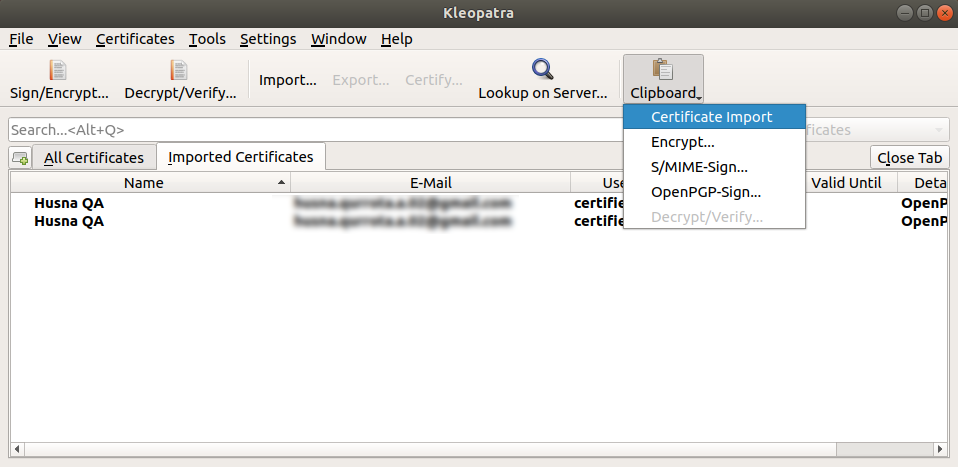This screenshot has width=958, height=467.
Task: Click the Clipboard toolbar icon
Action: (x=662, y=70)
